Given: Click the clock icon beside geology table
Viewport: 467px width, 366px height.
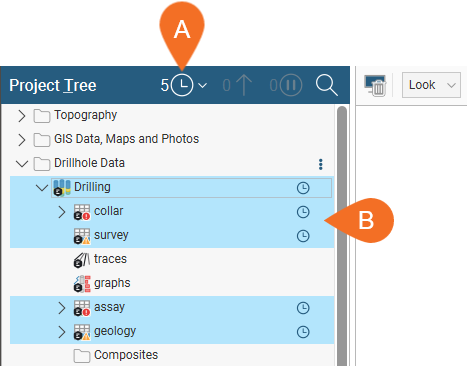Looking at the screenshot, I should point(303,332).
